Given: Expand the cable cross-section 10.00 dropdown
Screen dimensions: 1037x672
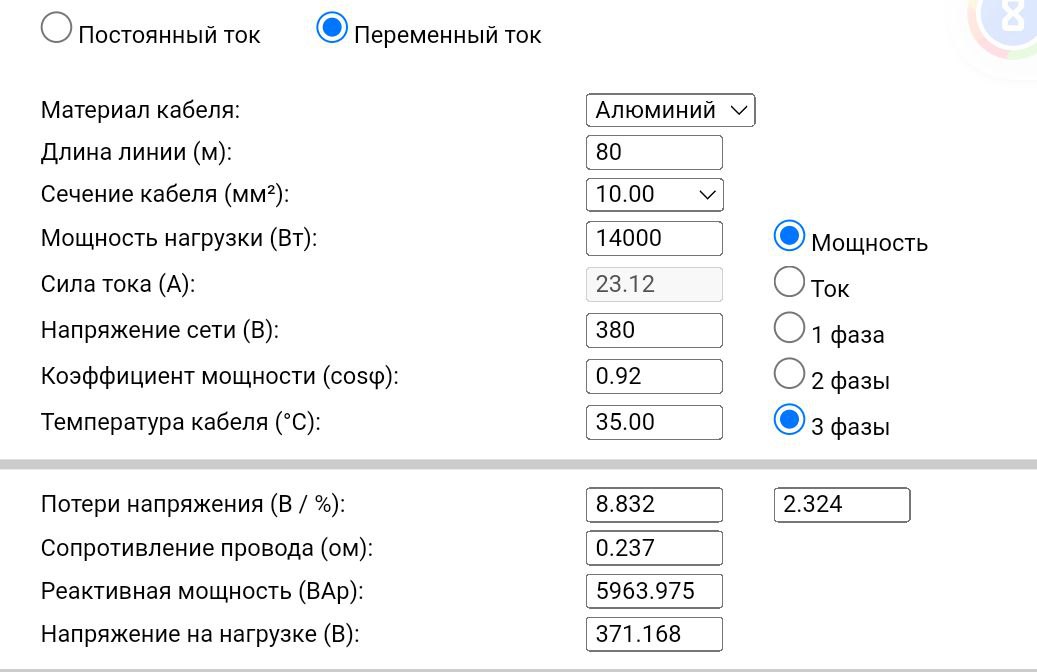Looking at the screenshot, I should click(655, 194).
